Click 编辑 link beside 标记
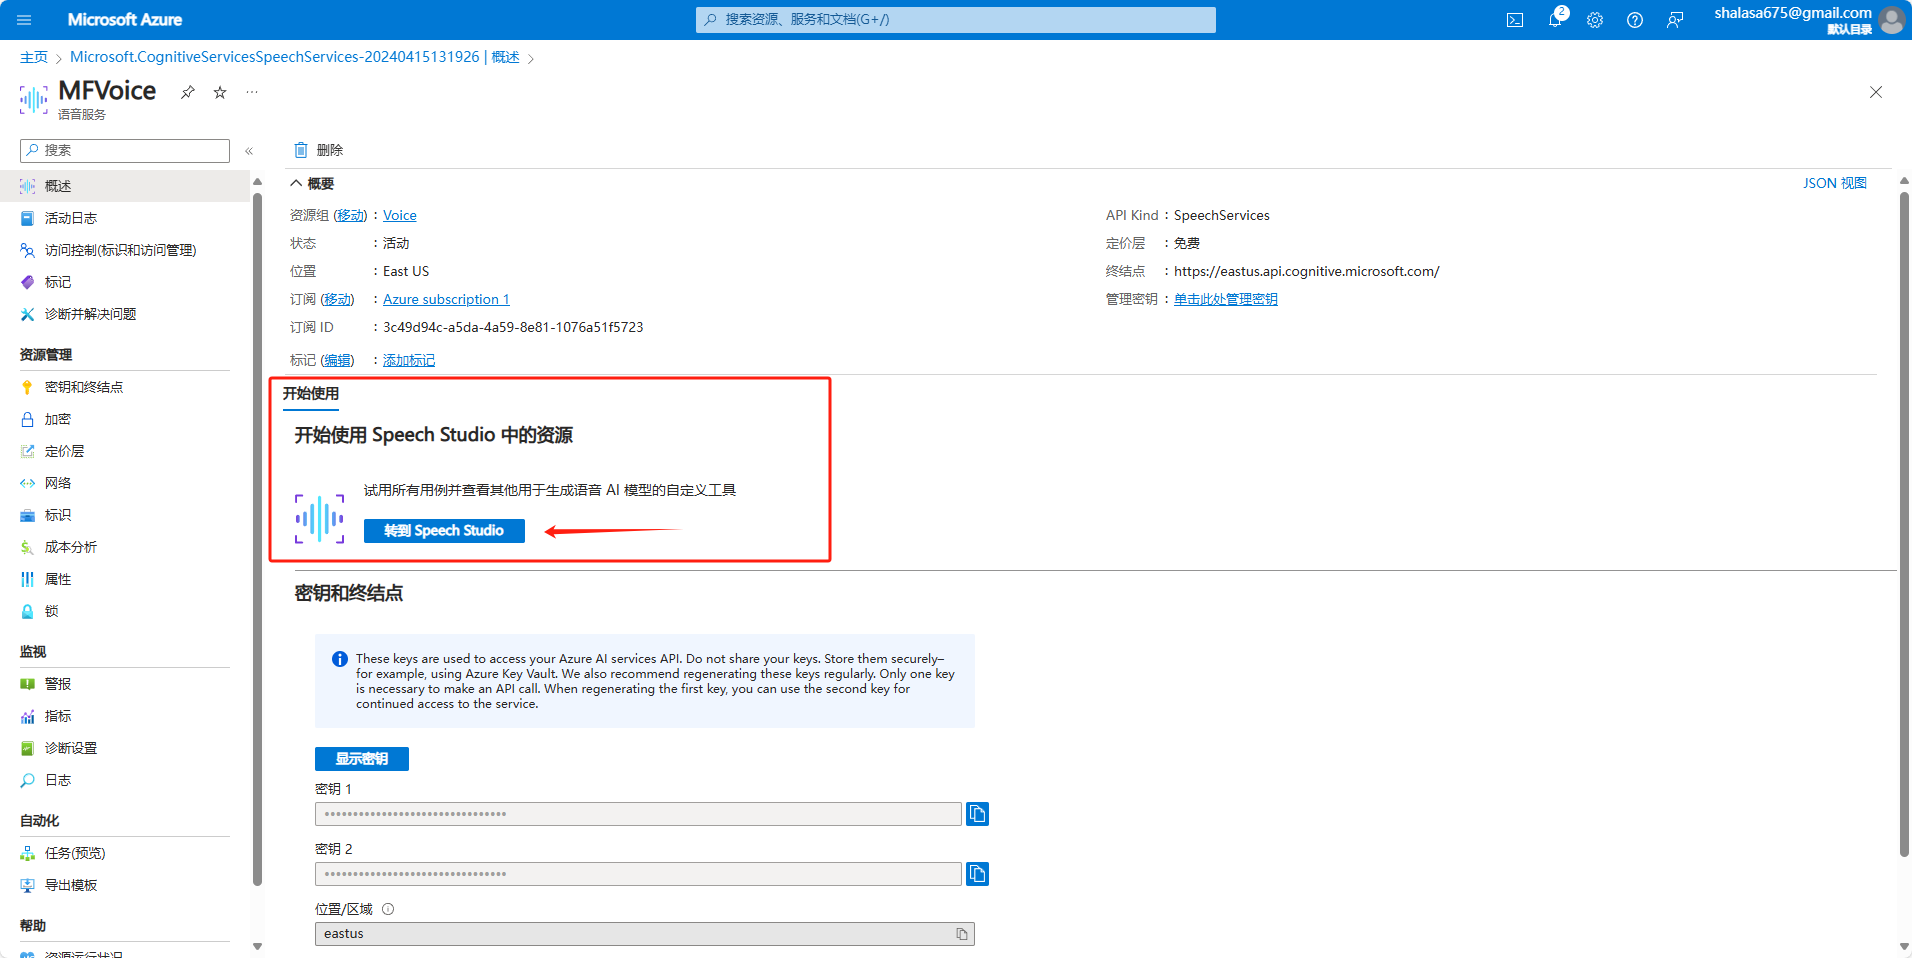 click(x=337, y=360)
